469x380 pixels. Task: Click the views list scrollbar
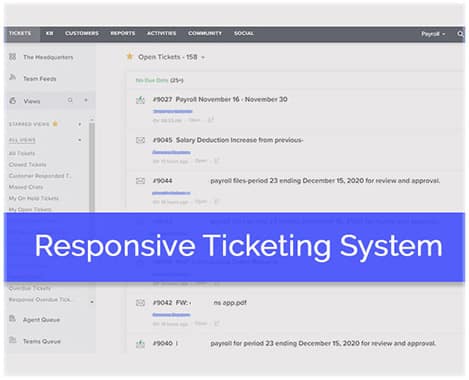[x=92, y=167]
